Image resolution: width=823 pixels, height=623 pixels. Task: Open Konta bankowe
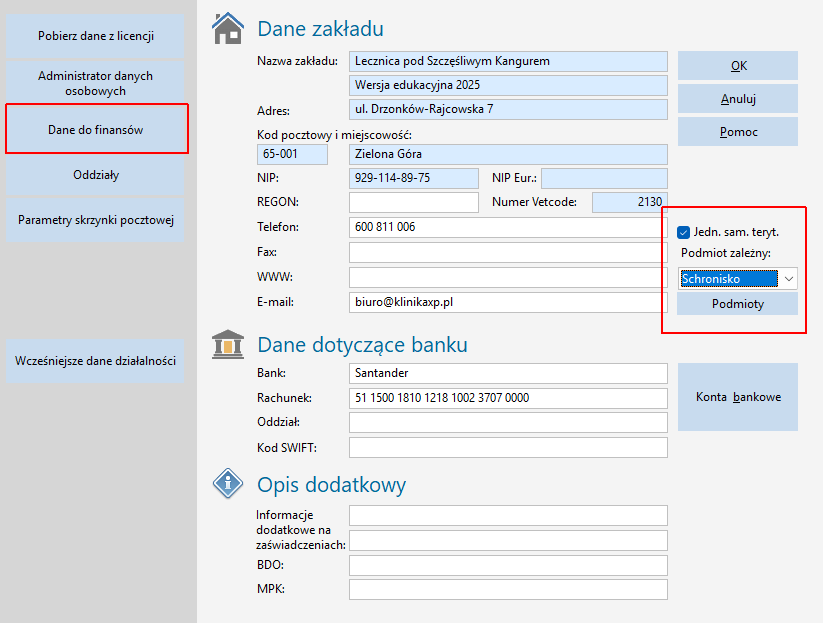point(738,397)
